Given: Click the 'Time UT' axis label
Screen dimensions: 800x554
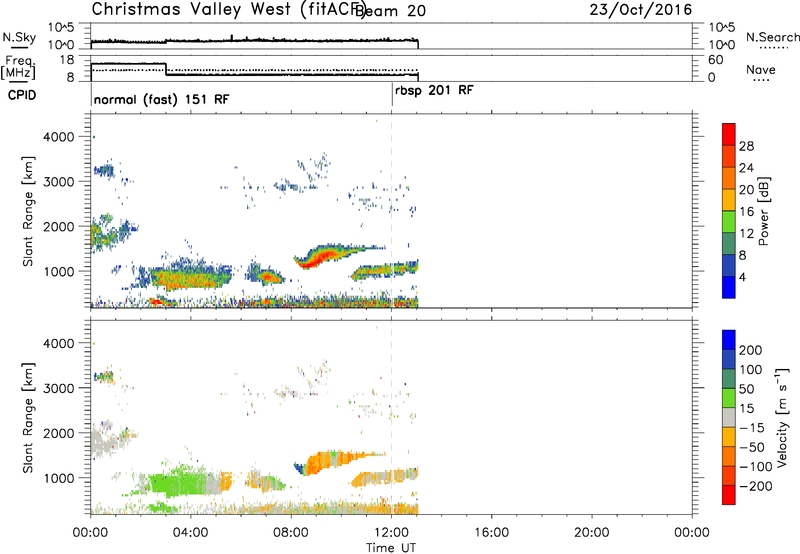Looking at the screenshot, I should pos(391,547).
